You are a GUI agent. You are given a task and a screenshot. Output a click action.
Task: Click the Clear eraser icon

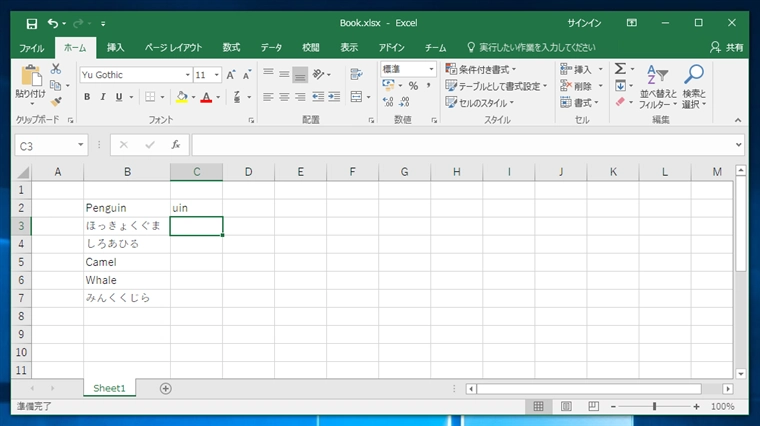[620, 102]
